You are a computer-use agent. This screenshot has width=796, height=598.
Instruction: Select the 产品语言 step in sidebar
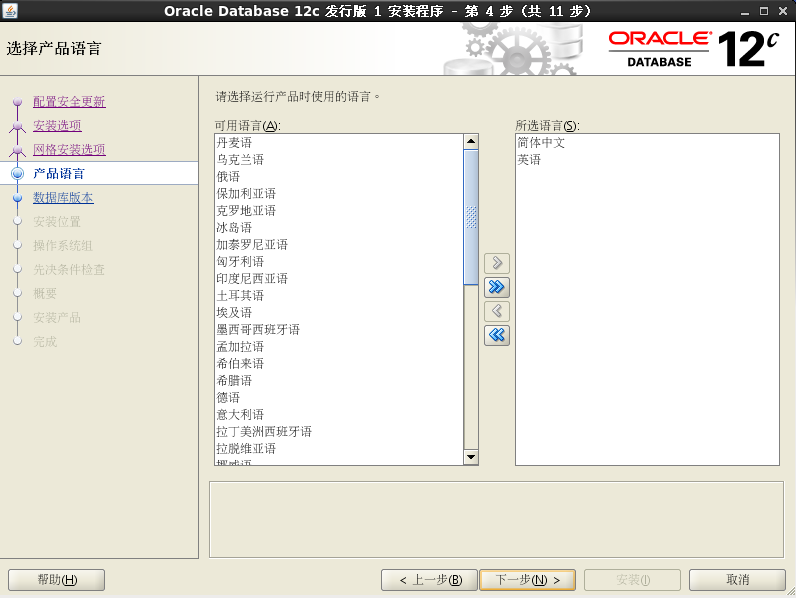click(58, 174)
